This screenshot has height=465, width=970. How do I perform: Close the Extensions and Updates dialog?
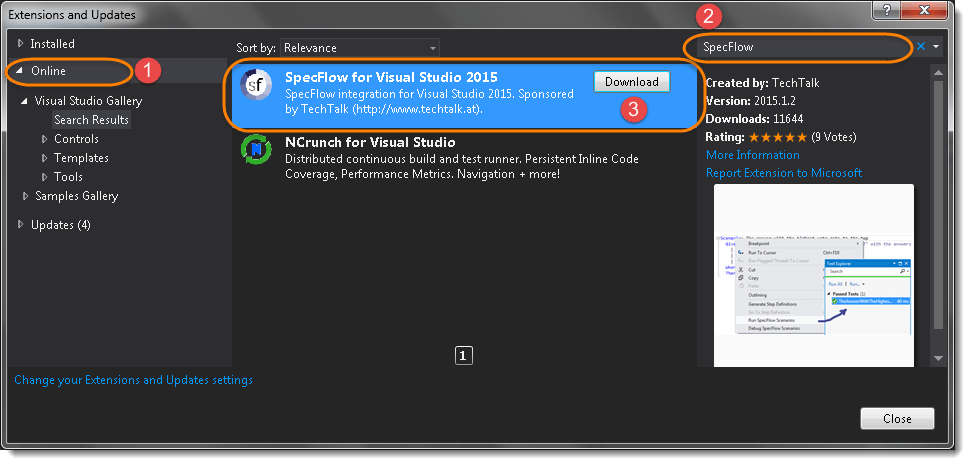[897, 419]
